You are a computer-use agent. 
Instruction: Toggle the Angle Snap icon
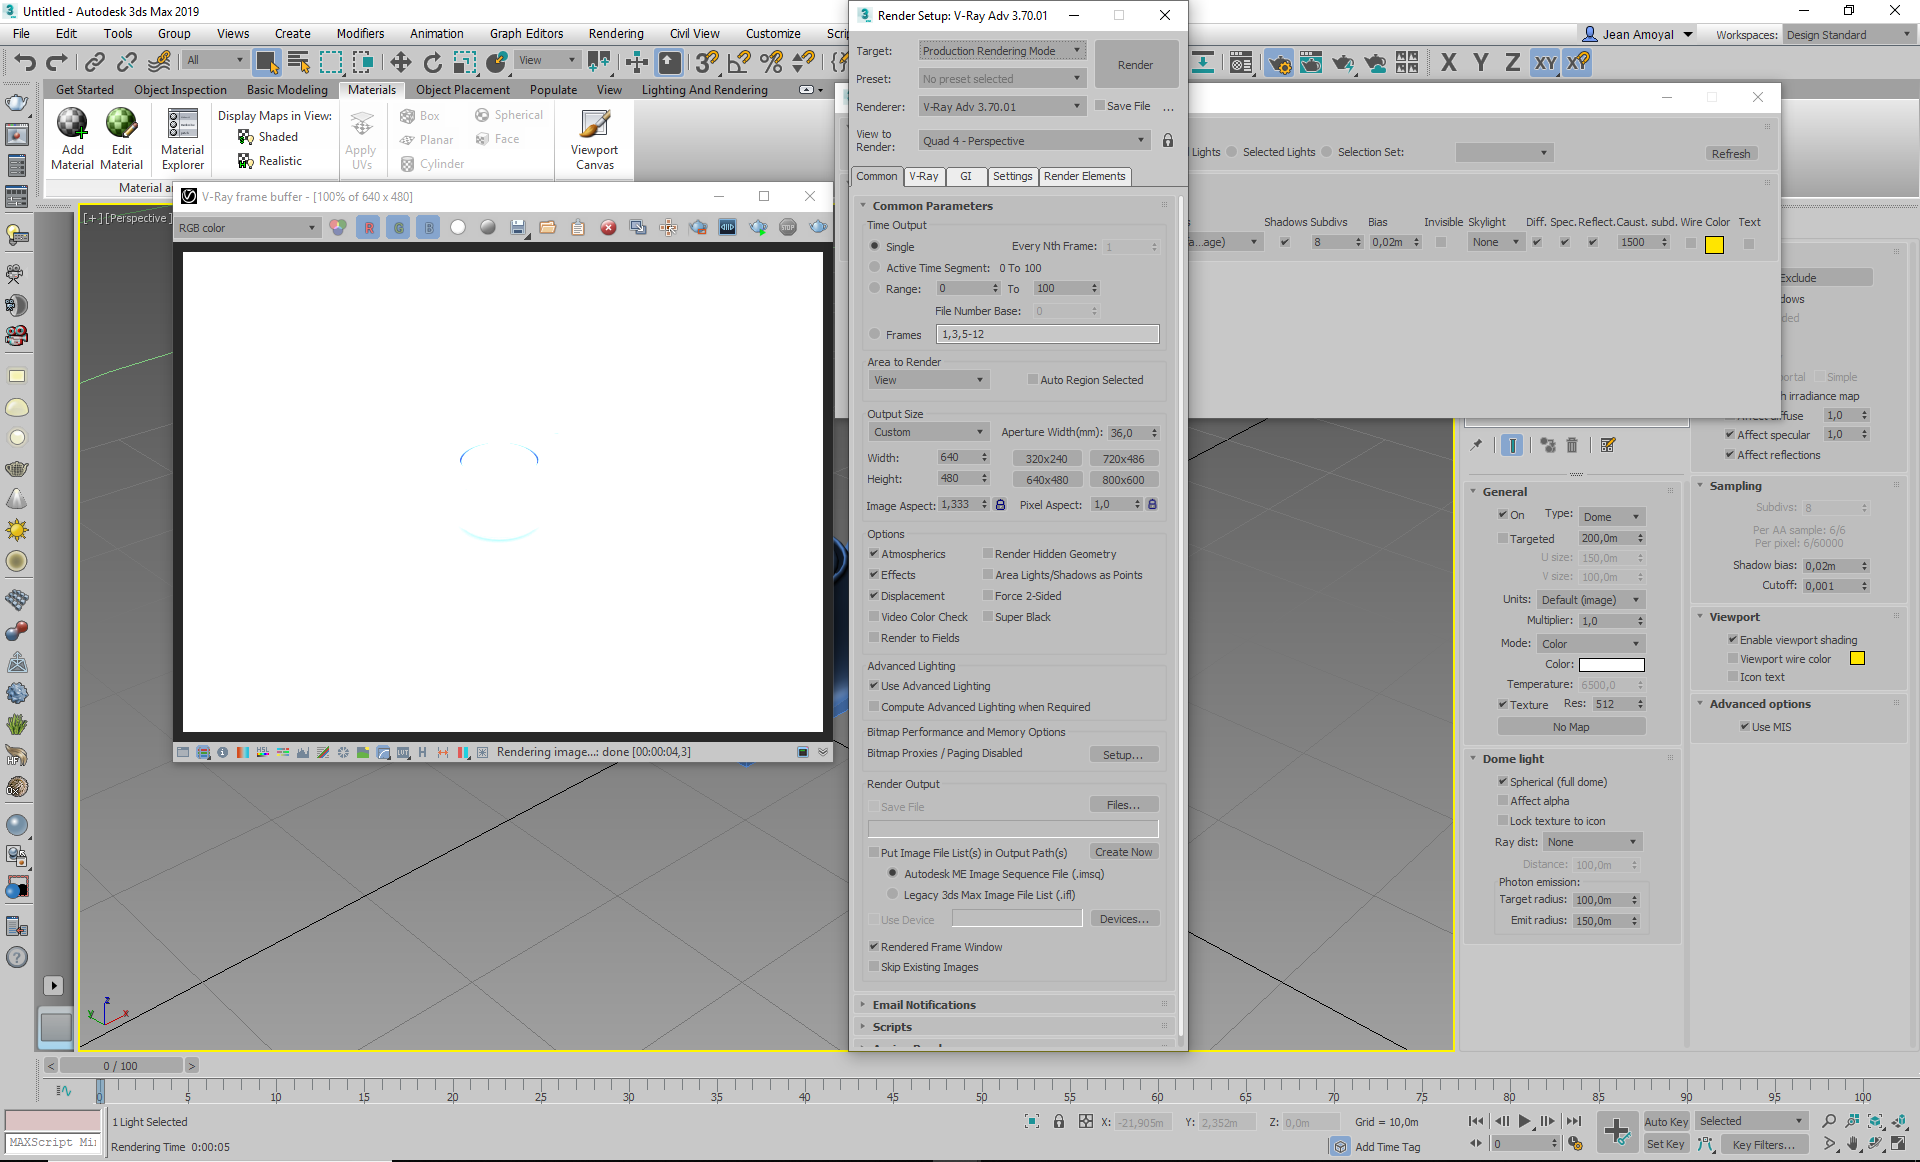pos(739,63)
